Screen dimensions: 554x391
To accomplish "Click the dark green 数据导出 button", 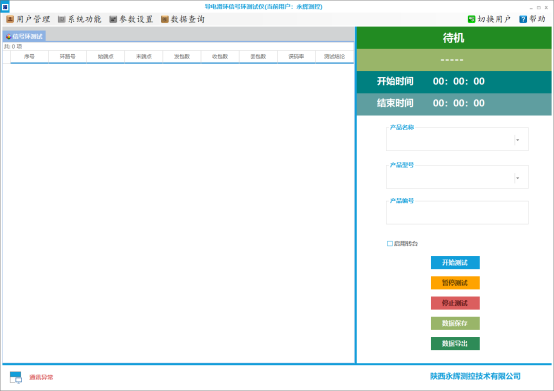I will 455,343.
